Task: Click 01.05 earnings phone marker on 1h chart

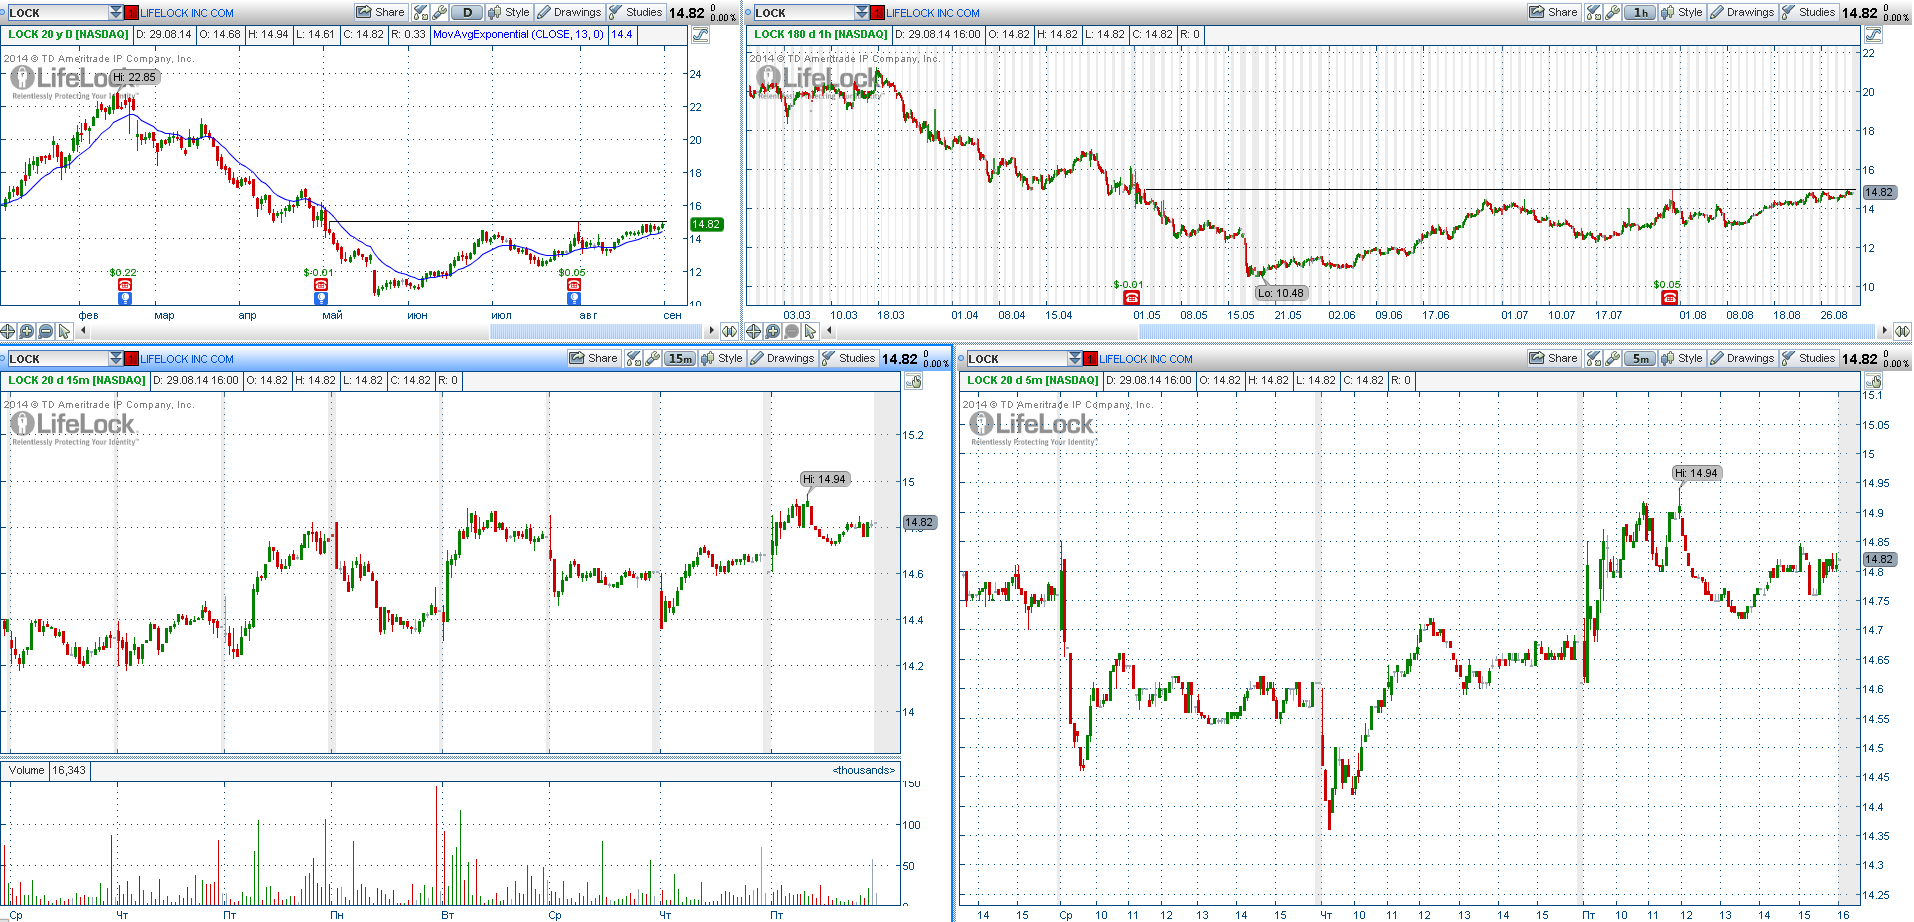Action: click(1132, 297)
